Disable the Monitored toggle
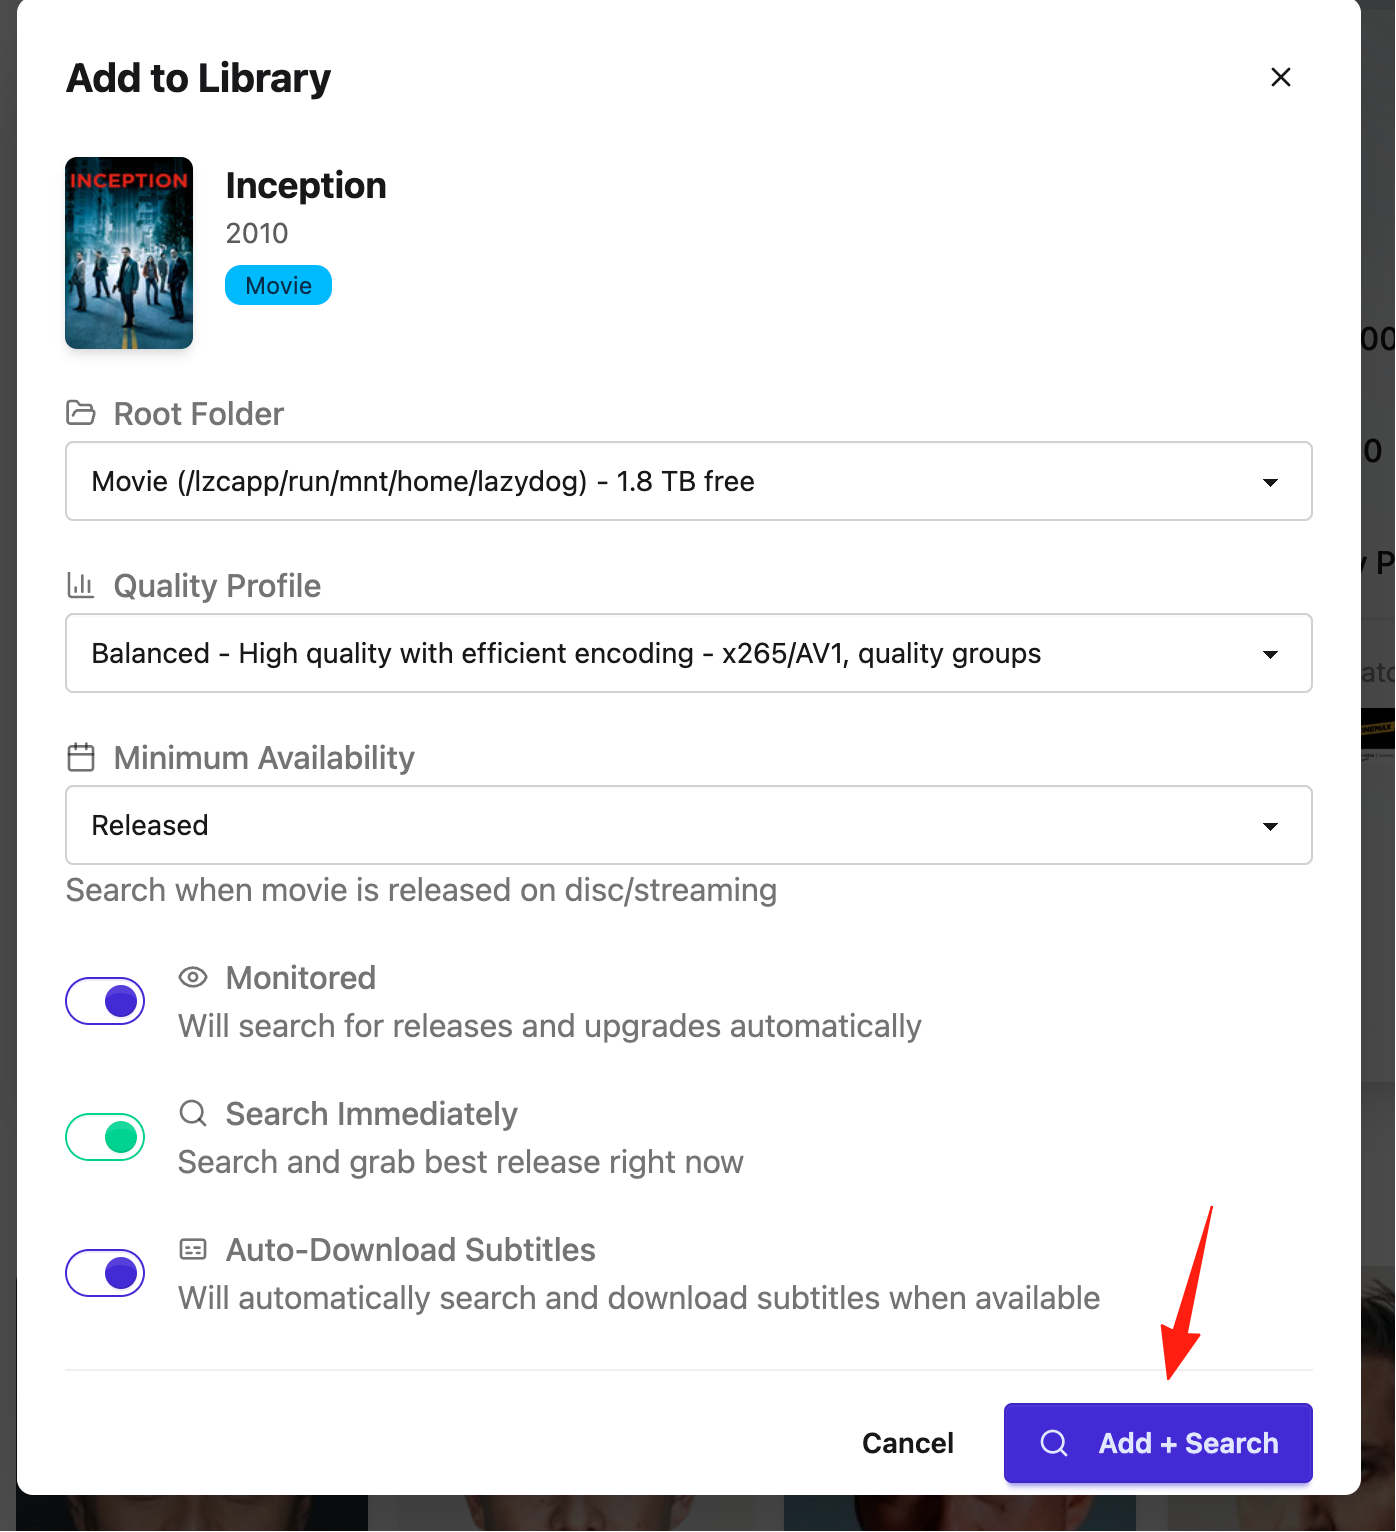Screen dimensions: 1396x1532 (105, 1001)
